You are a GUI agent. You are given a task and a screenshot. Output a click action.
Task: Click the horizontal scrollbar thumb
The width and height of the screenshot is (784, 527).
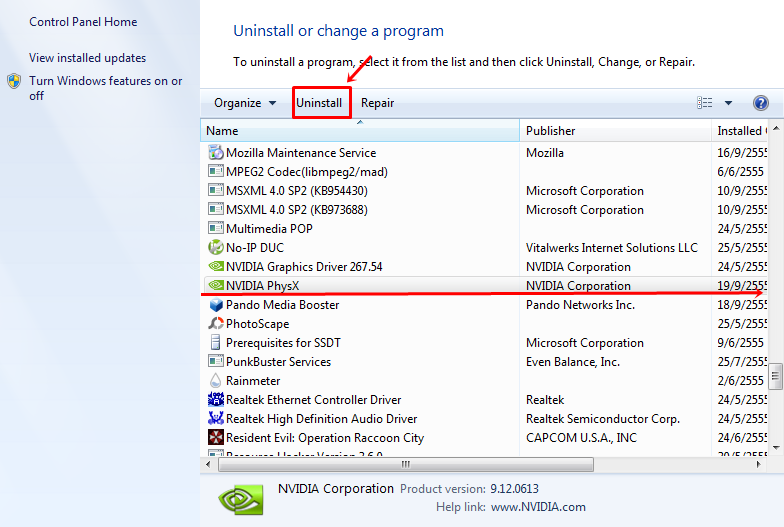(406, 464)
